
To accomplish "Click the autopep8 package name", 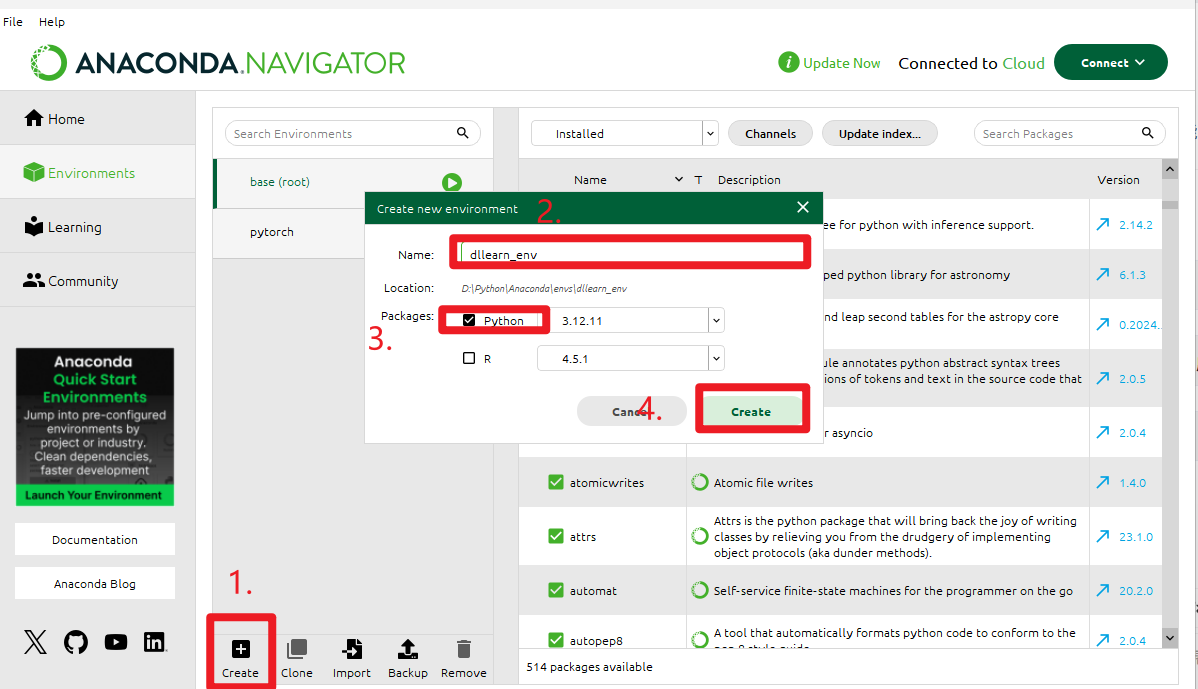I will 596,640.
